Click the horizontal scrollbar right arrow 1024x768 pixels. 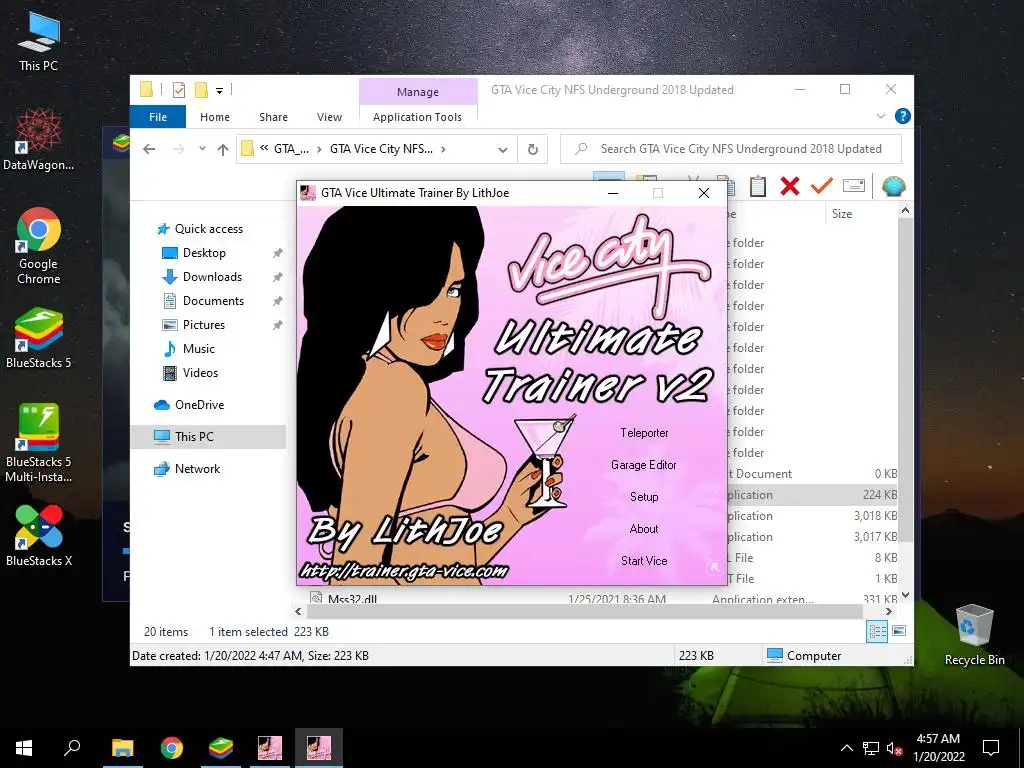(888, 612)
